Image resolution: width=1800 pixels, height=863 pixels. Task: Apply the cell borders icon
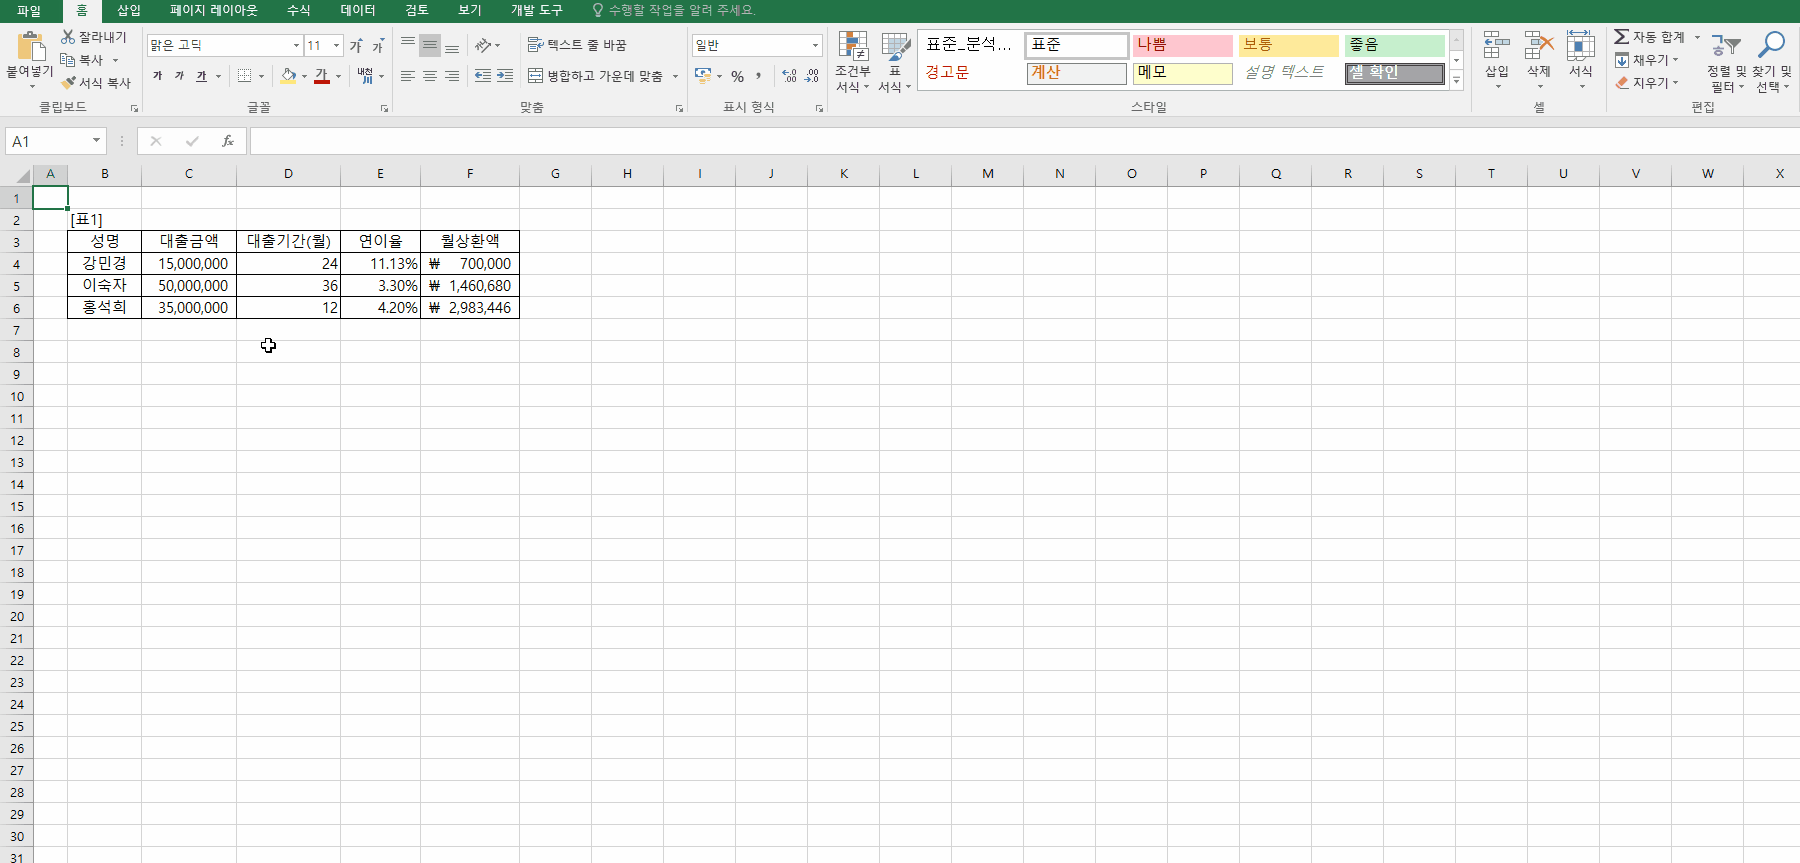tap(244, 76)
